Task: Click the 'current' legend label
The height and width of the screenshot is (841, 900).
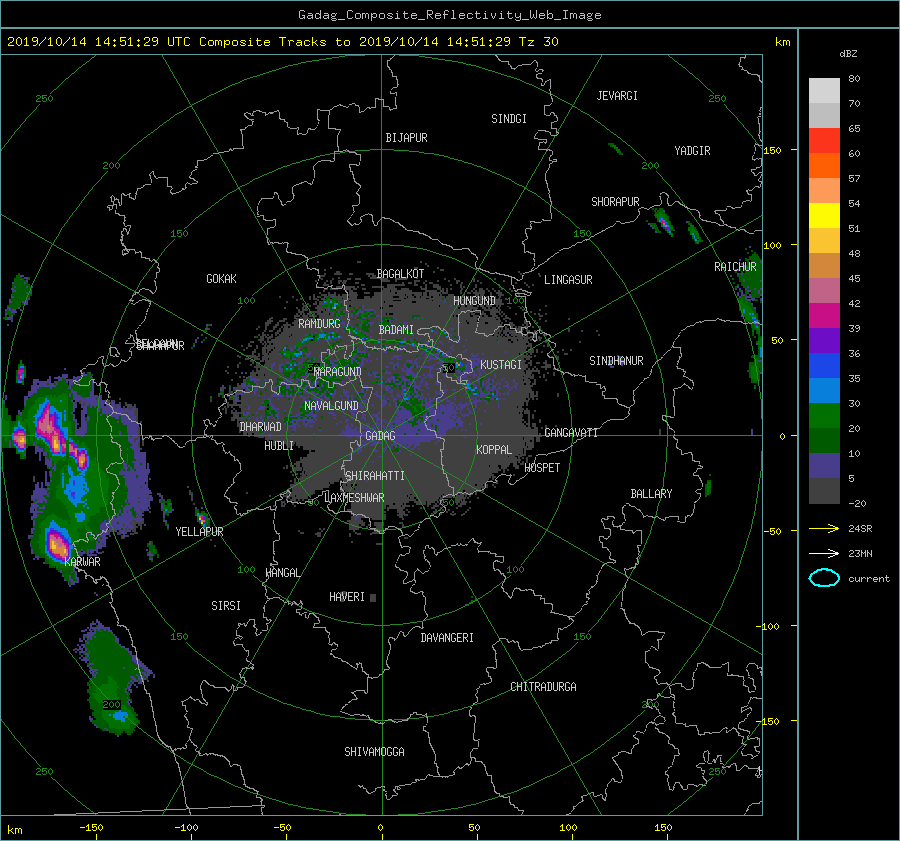Action: click(x=868, y=579)
